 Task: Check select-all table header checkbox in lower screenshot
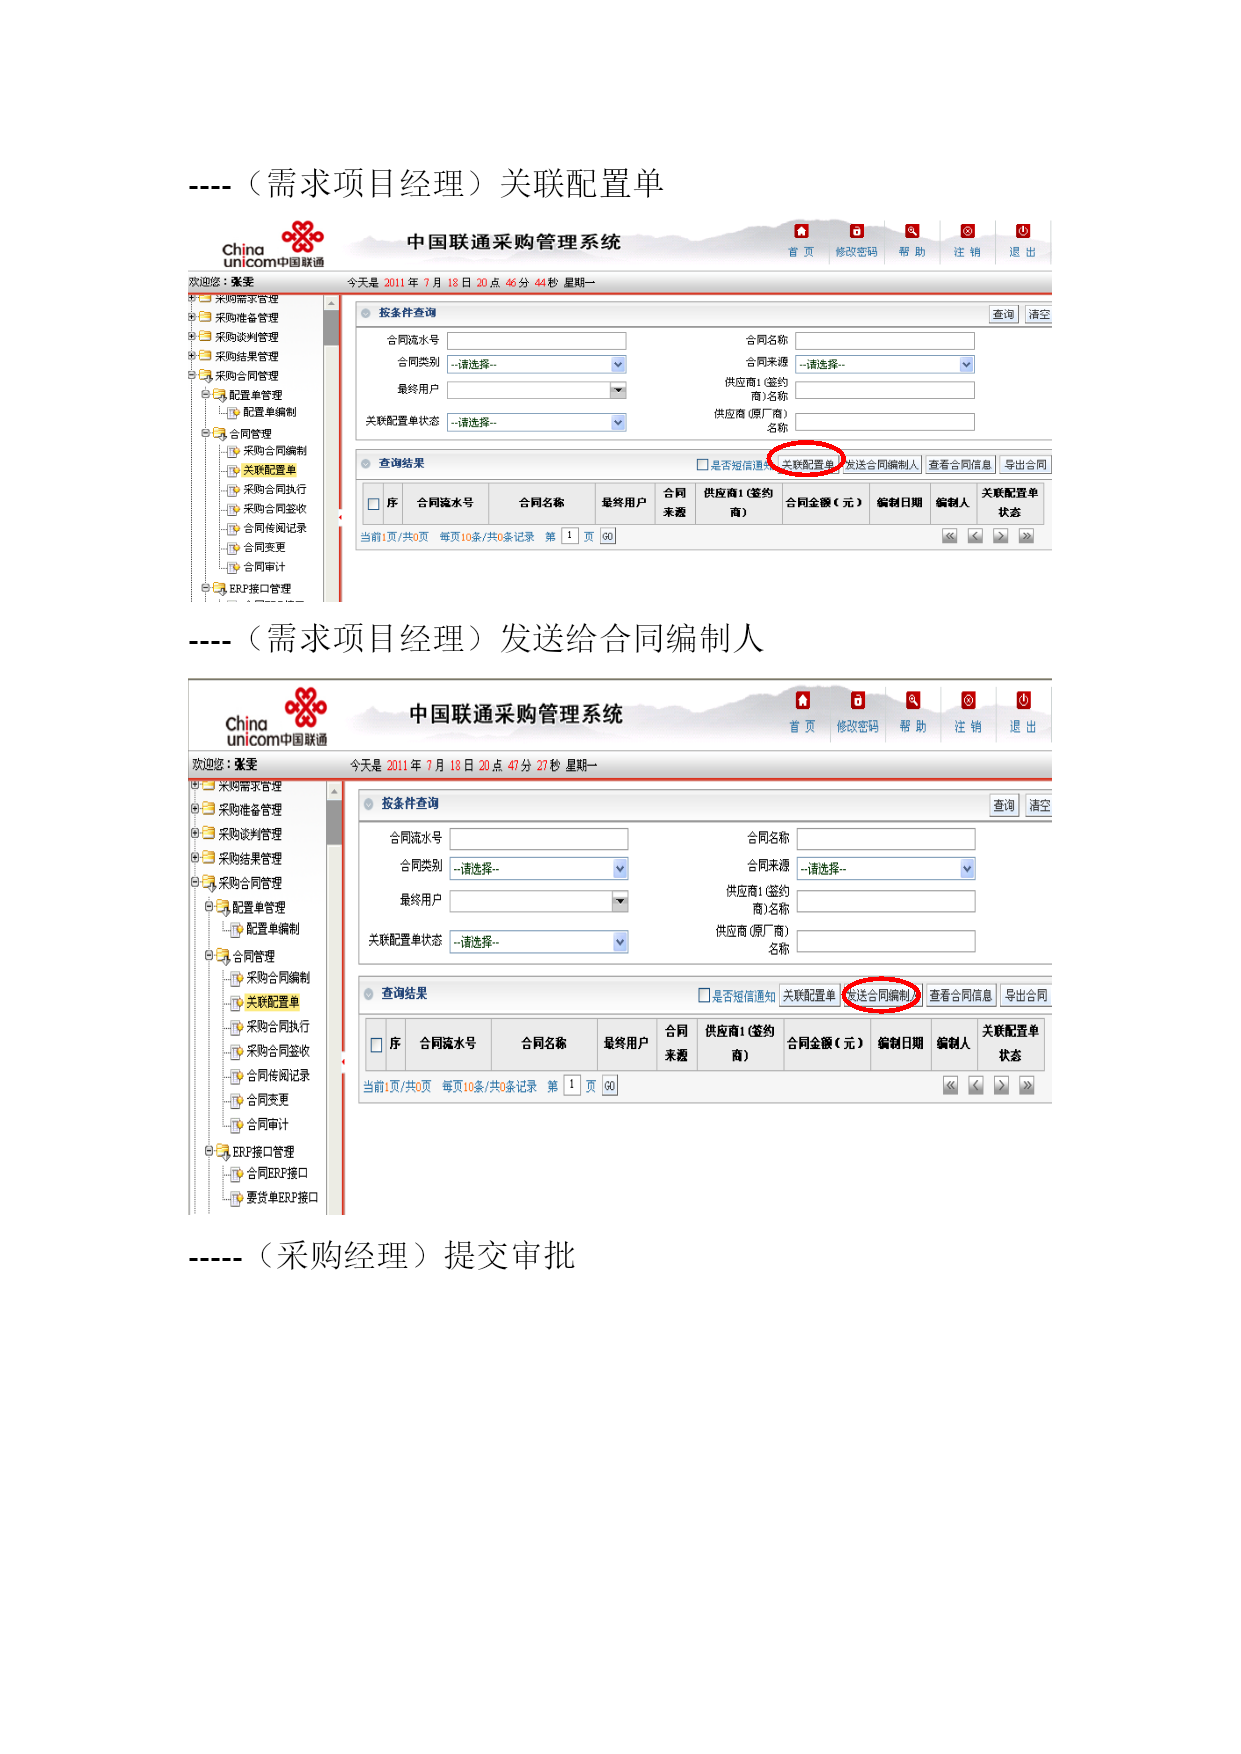(x=376, y=1044)
